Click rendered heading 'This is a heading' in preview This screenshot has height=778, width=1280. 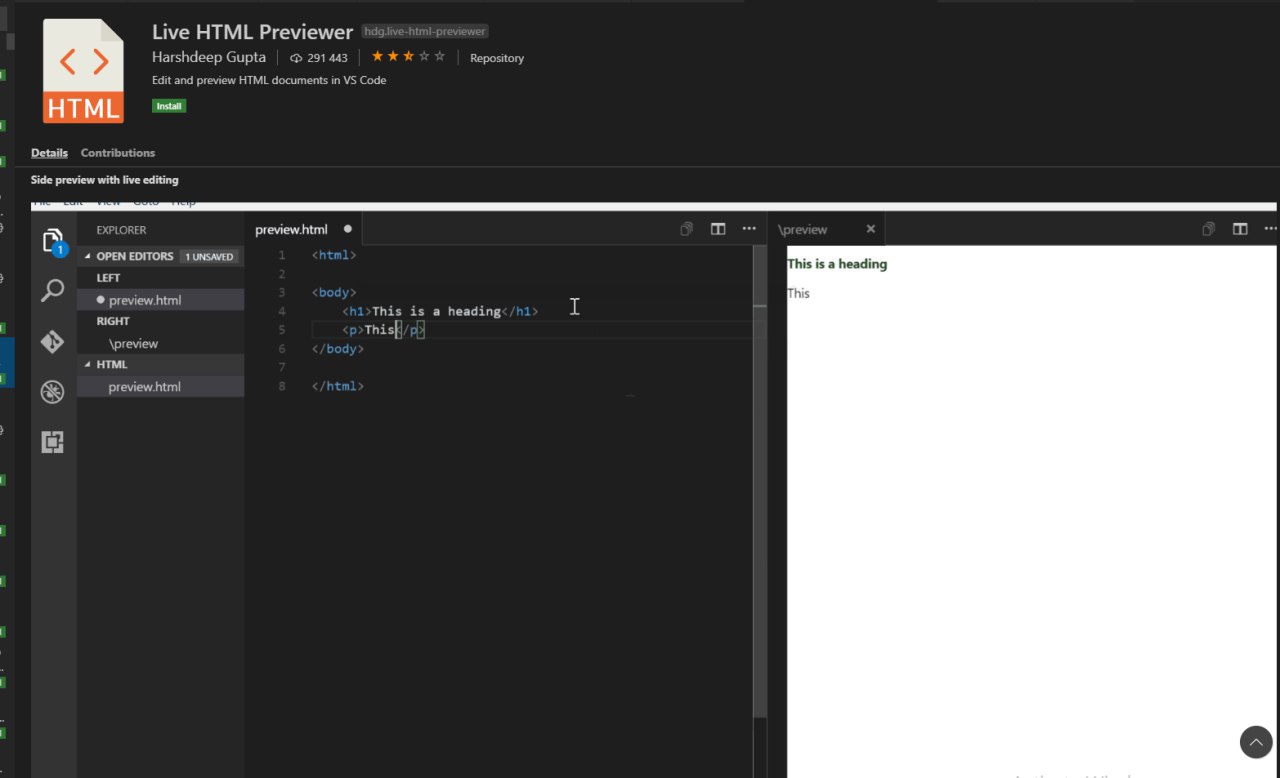tap(837, 264)
